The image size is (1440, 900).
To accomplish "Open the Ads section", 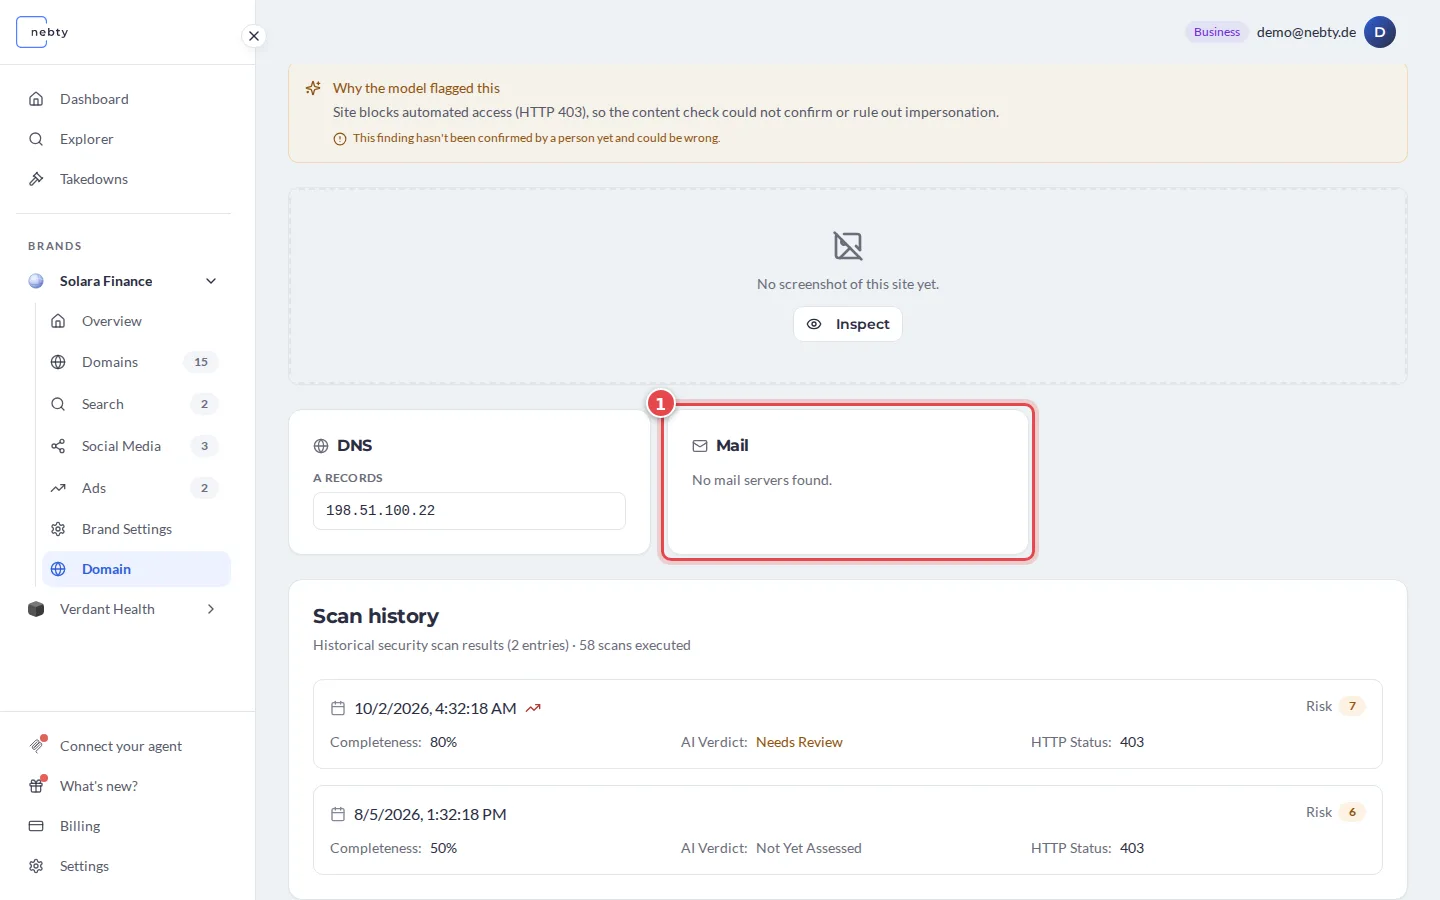I will tap(136, 488).
